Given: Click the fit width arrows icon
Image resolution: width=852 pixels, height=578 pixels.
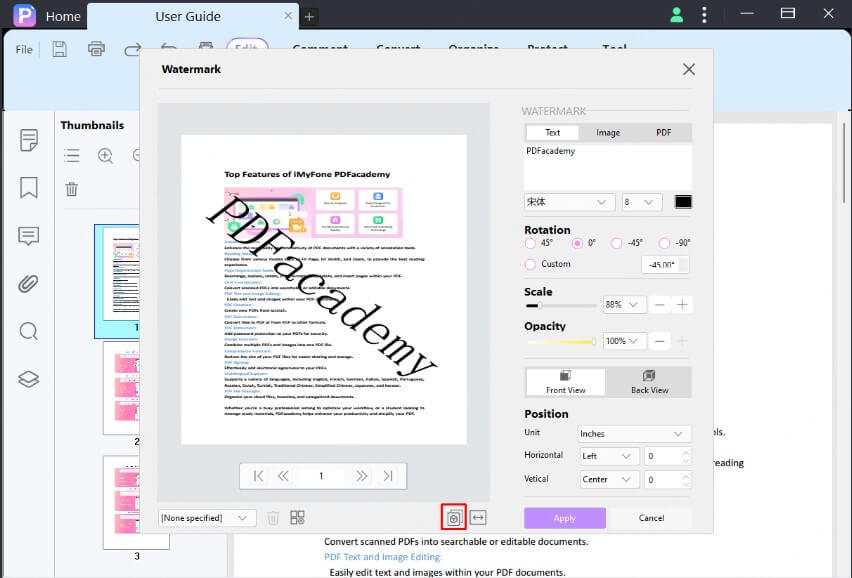Looking at the screenshot, I should [478, 518].
